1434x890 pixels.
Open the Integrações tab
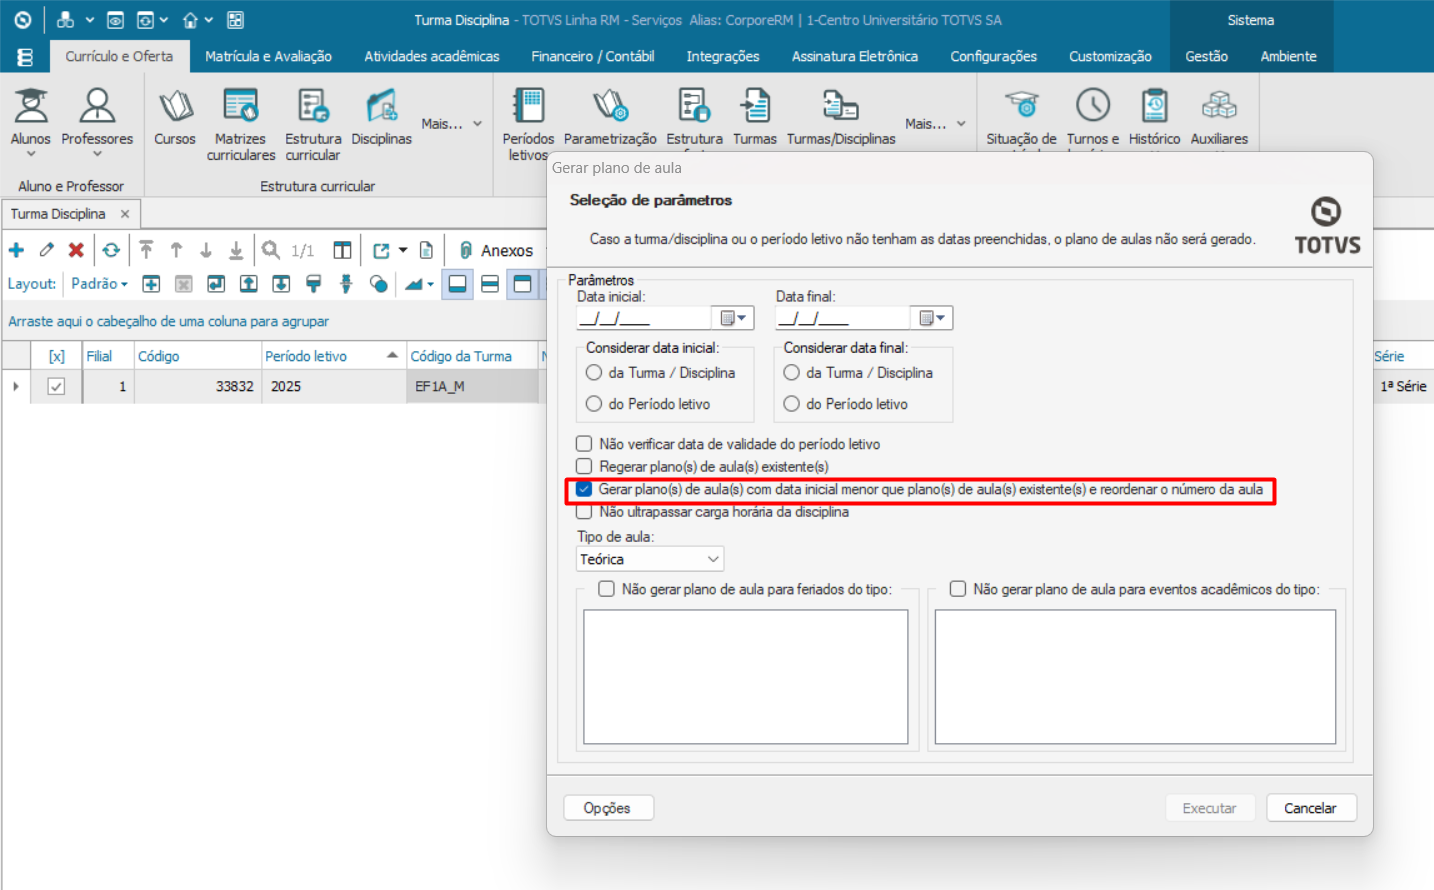coord(723,57)
